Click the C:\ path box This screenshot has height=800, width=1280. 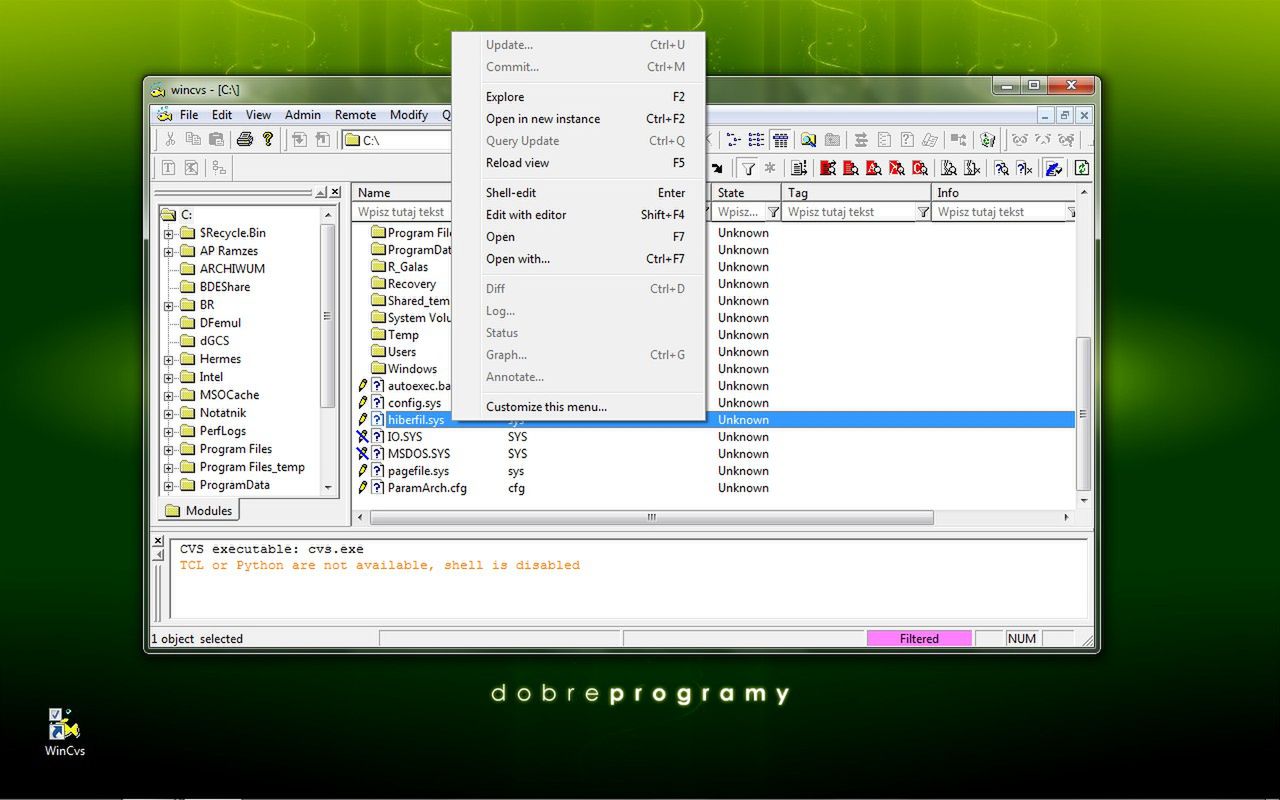(x=397, y=140)
